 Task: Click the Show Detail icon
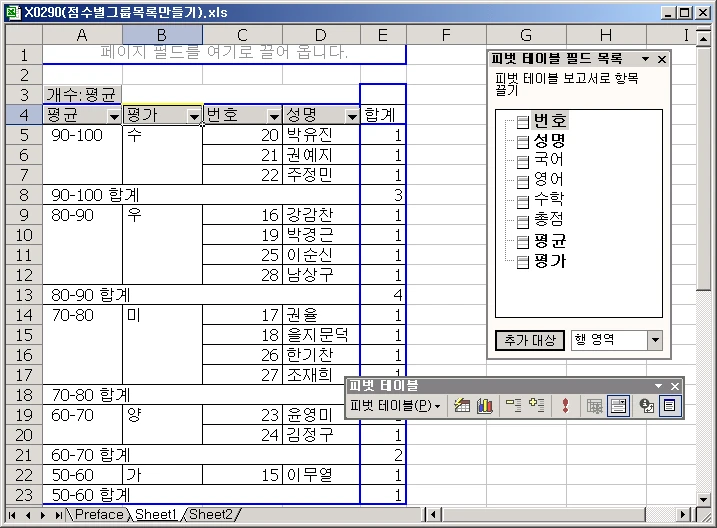pos(536,405)
